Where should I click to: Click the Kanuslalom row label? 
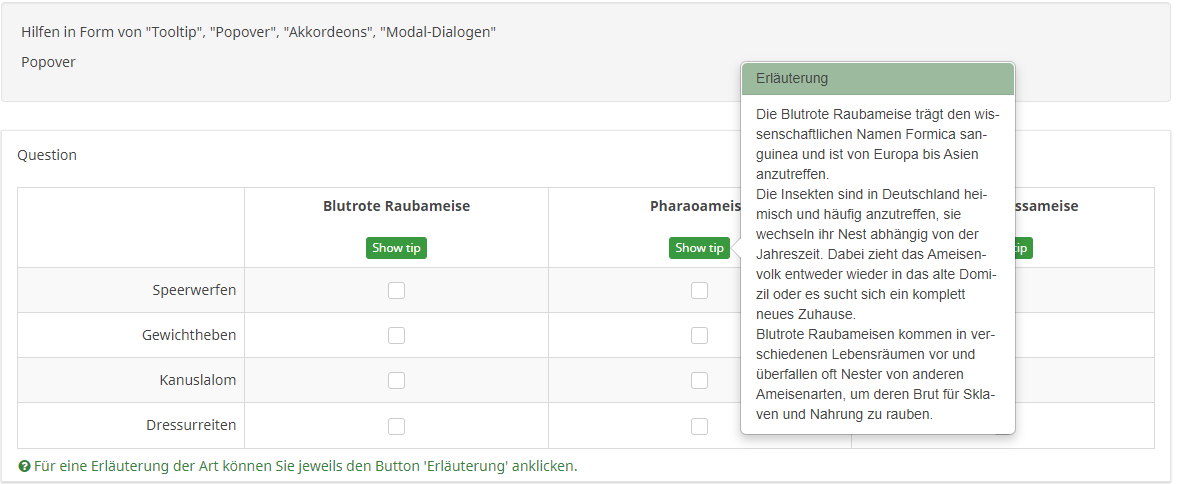point(198,380)
